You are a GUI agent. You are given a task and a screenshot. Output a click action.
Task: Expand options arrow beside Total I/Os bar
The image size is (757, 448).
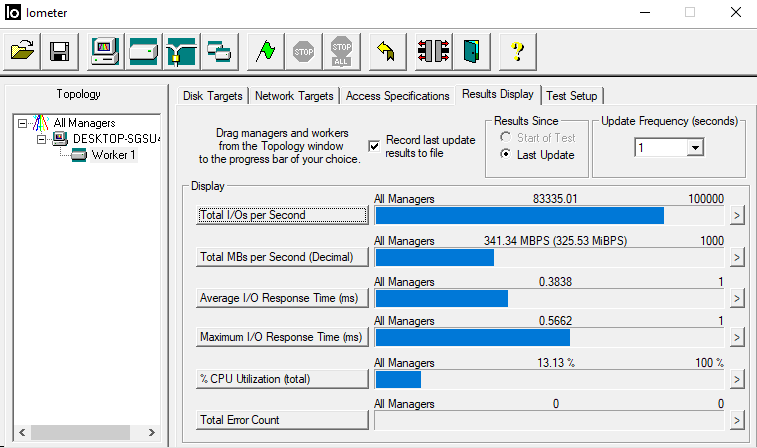pos(738,215)
